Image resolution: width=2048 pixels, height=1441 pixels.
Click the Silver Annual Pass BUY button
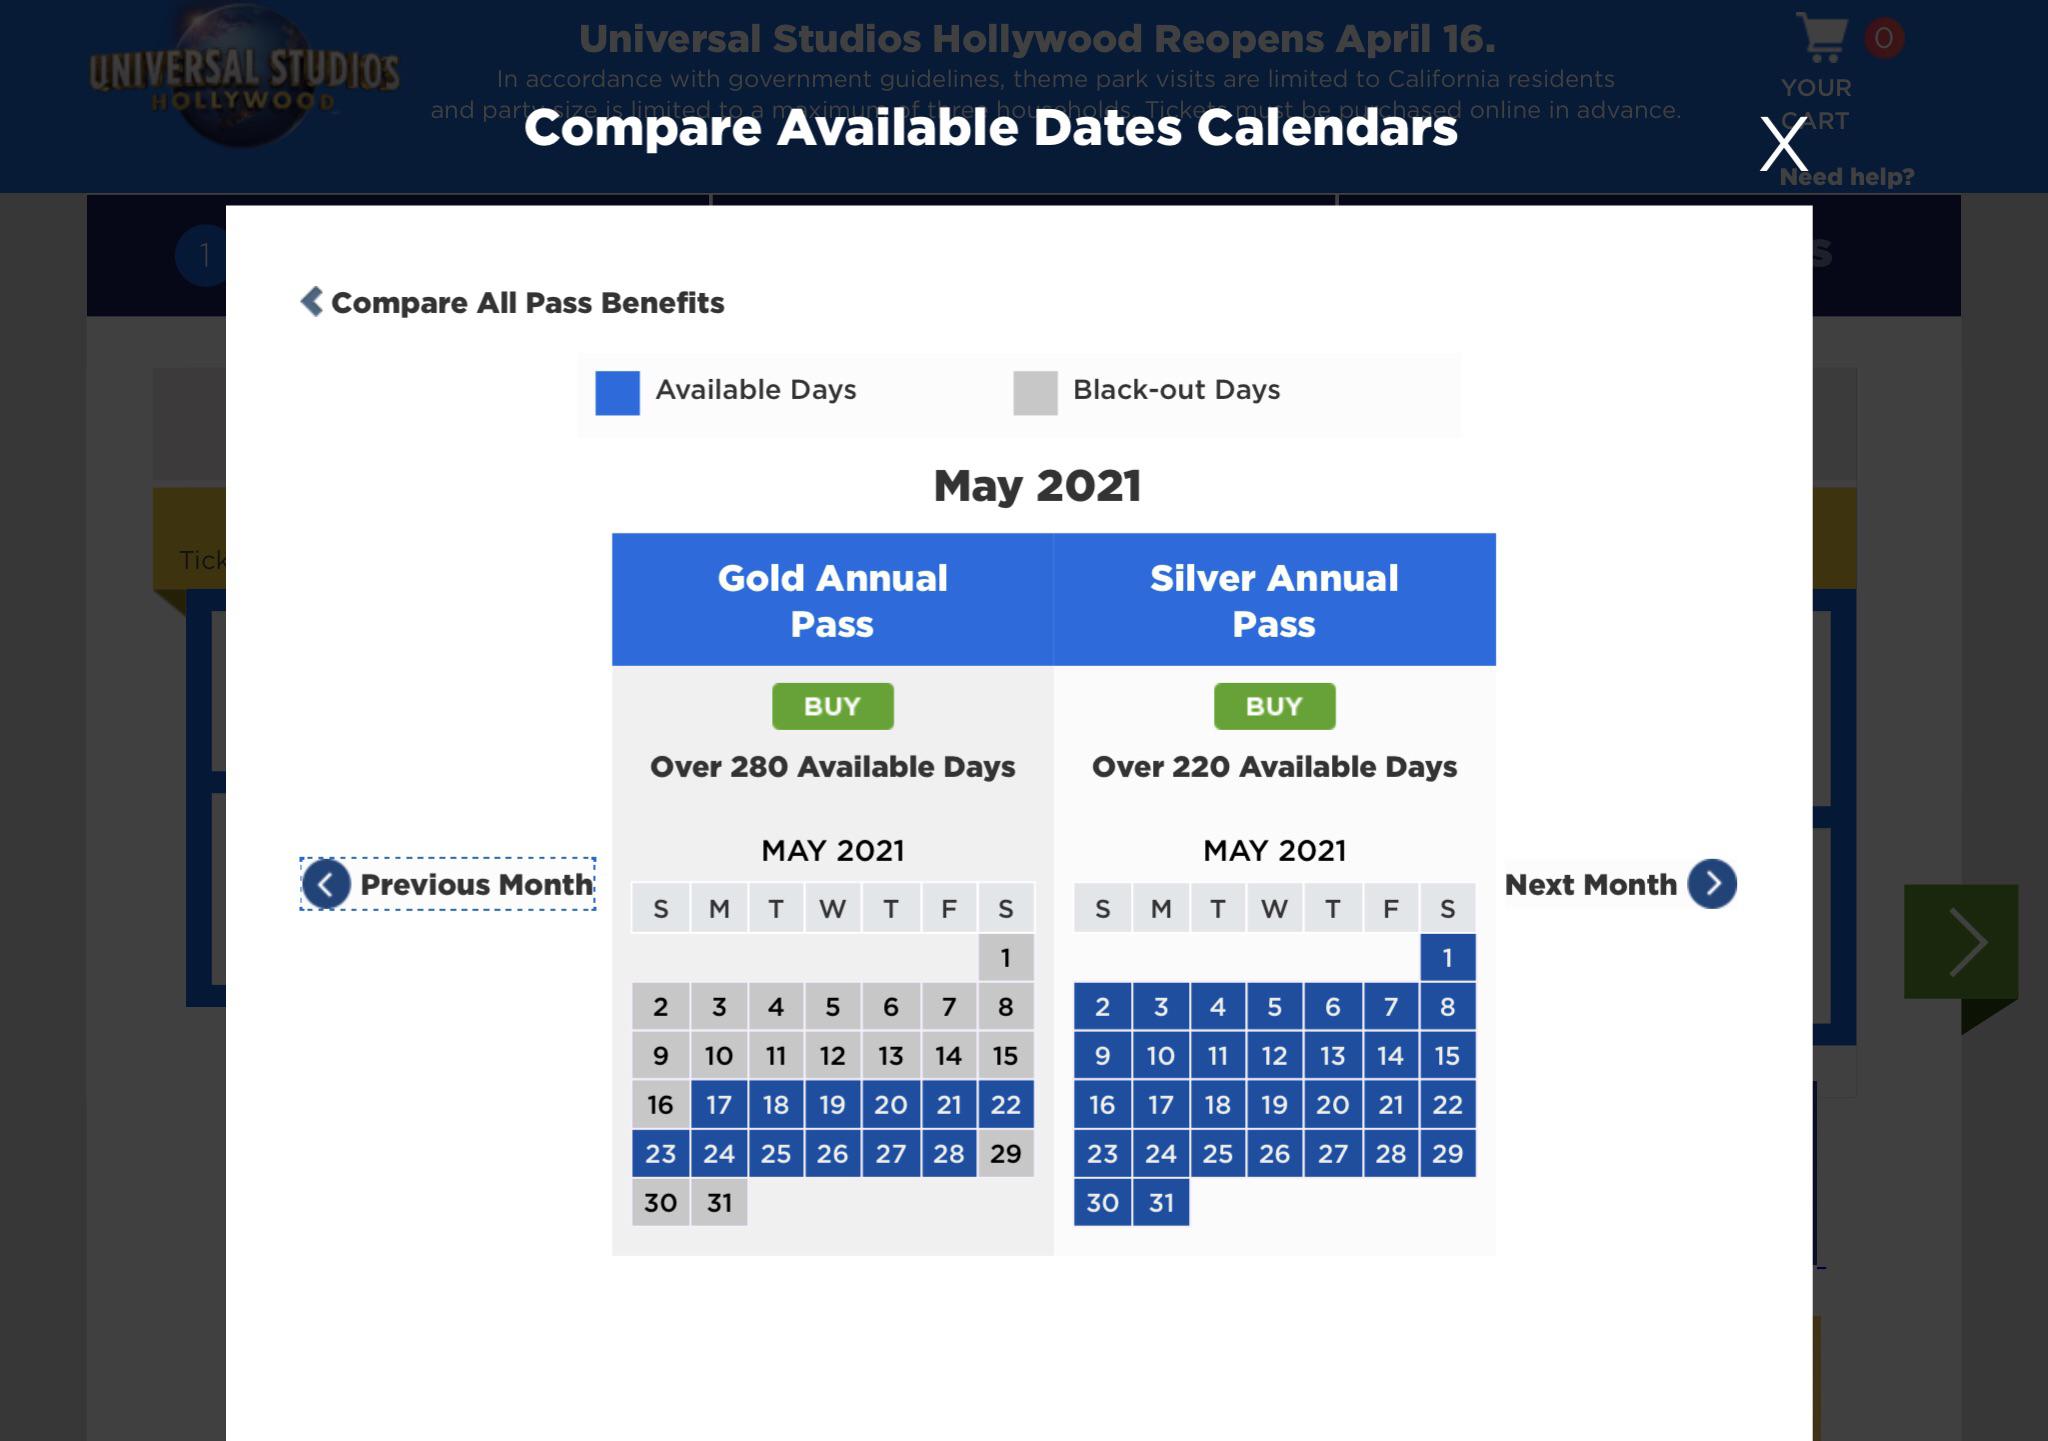click(1274, 705)
